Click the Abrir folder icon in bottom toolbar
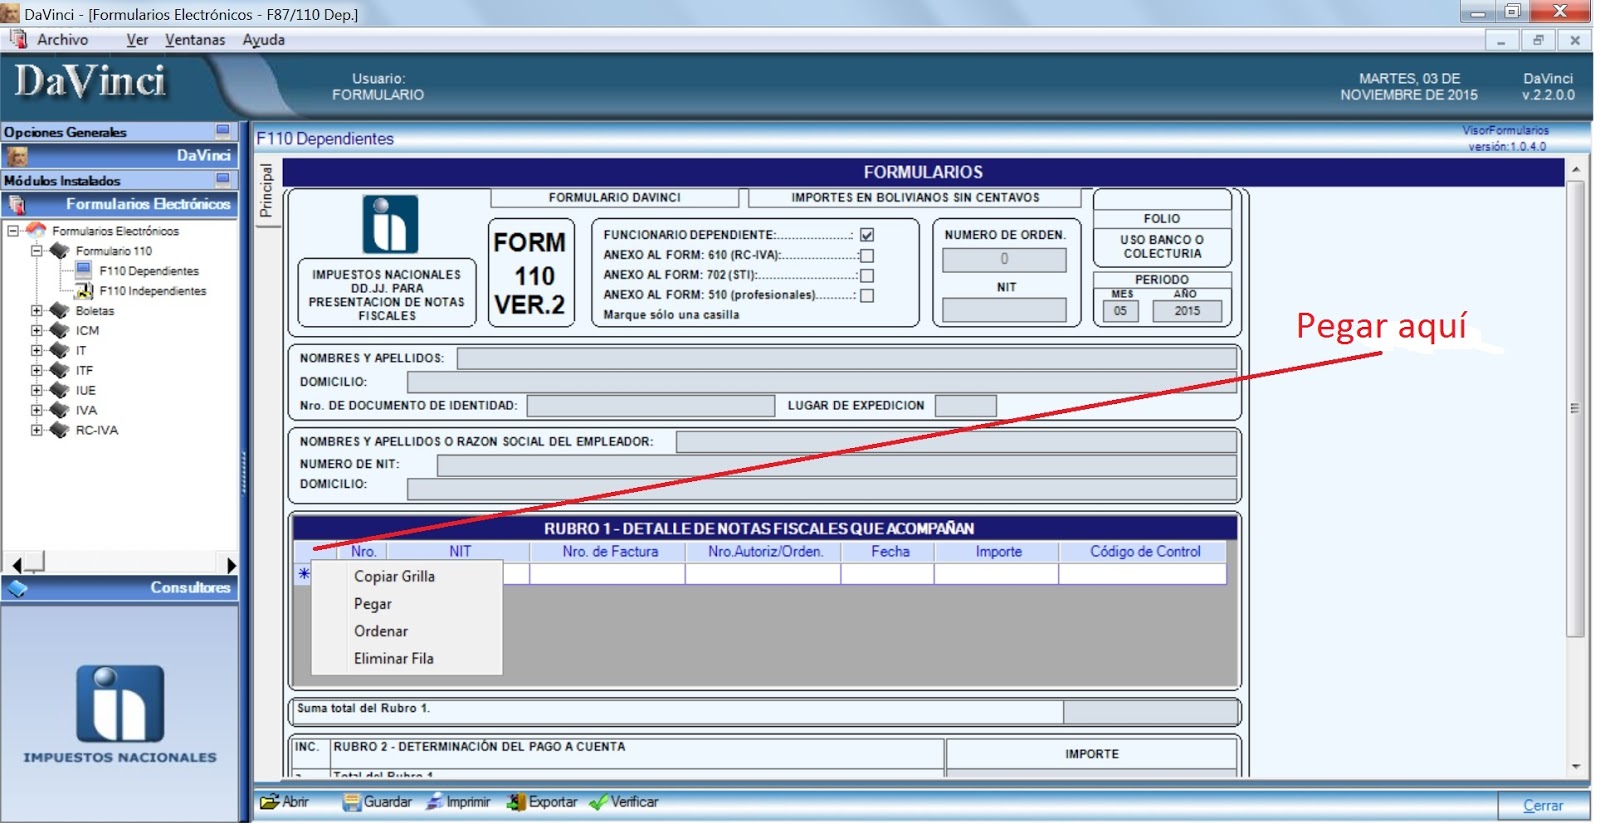The height and width of the screenshot is (823, 1600). tap(269, 802)
